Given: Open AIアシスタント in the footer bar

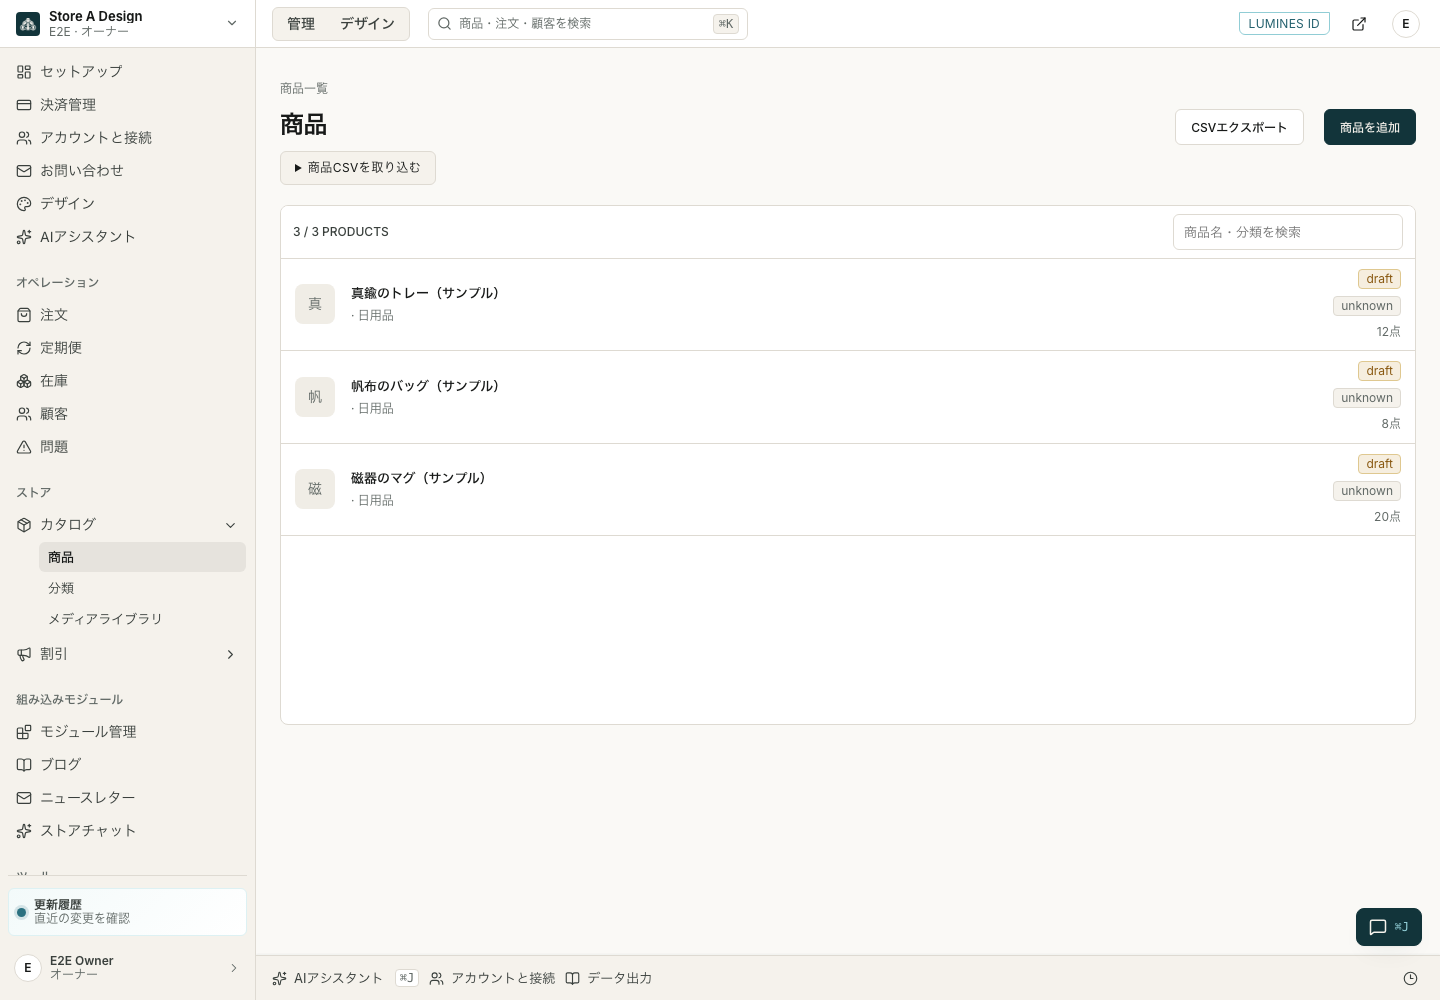Looking at the screenshot, I should coord(328,979).
